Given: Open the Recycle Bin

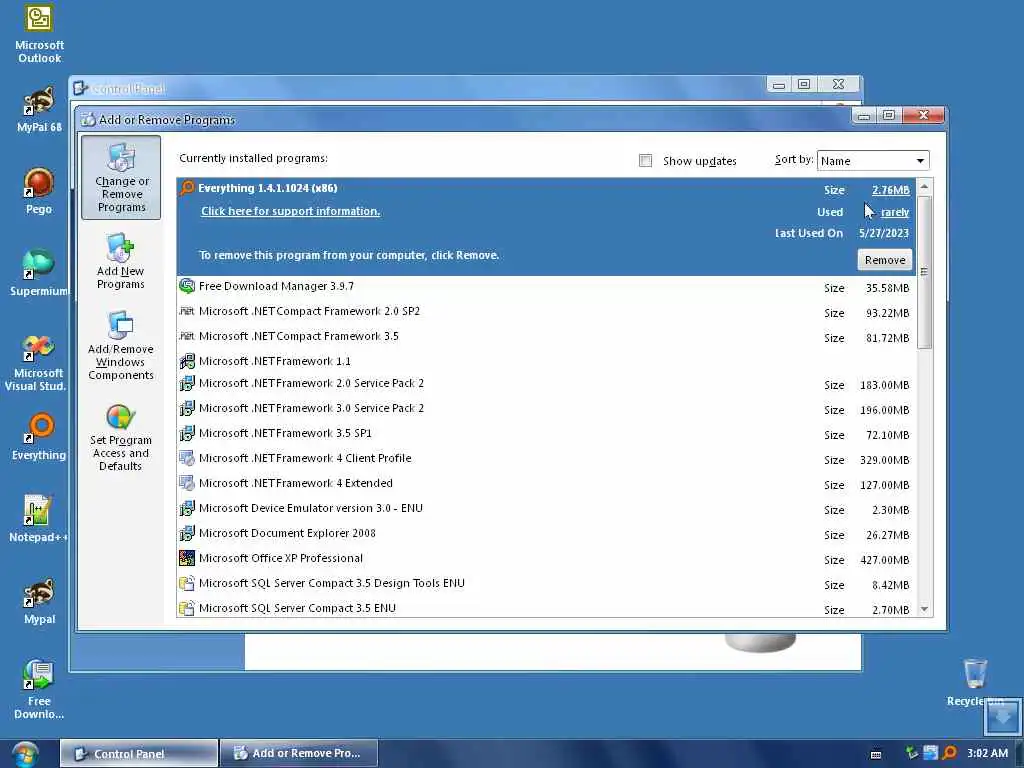Looking at the screenshot, I should click(975, 682).
